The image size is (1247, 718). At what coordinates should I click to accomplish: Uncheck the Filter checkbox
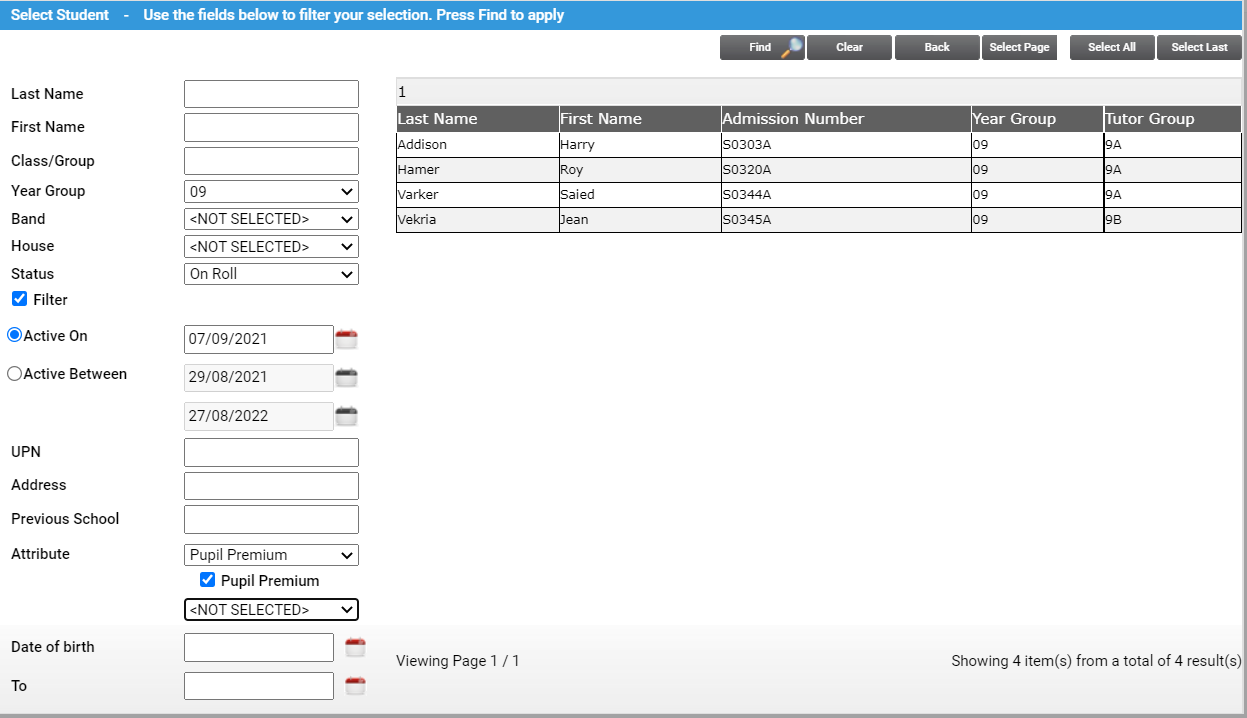(x=18, y=298)
